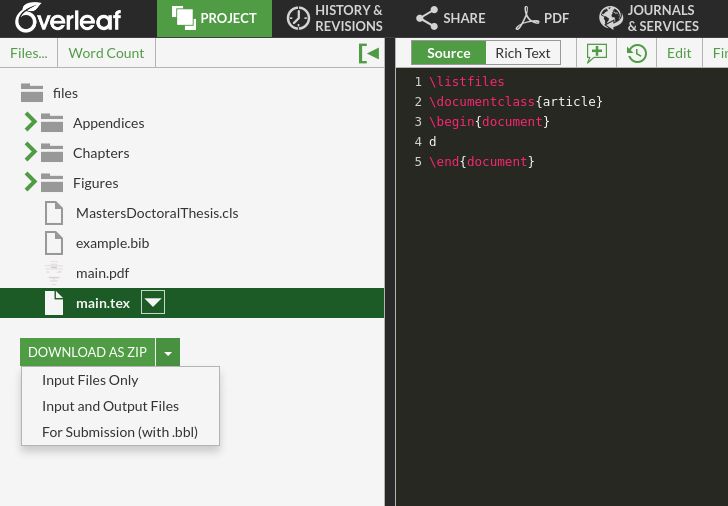The height and width of the screenshot is (506, 728).
Task: Select the Chapters folder
Action: (101, 153)
